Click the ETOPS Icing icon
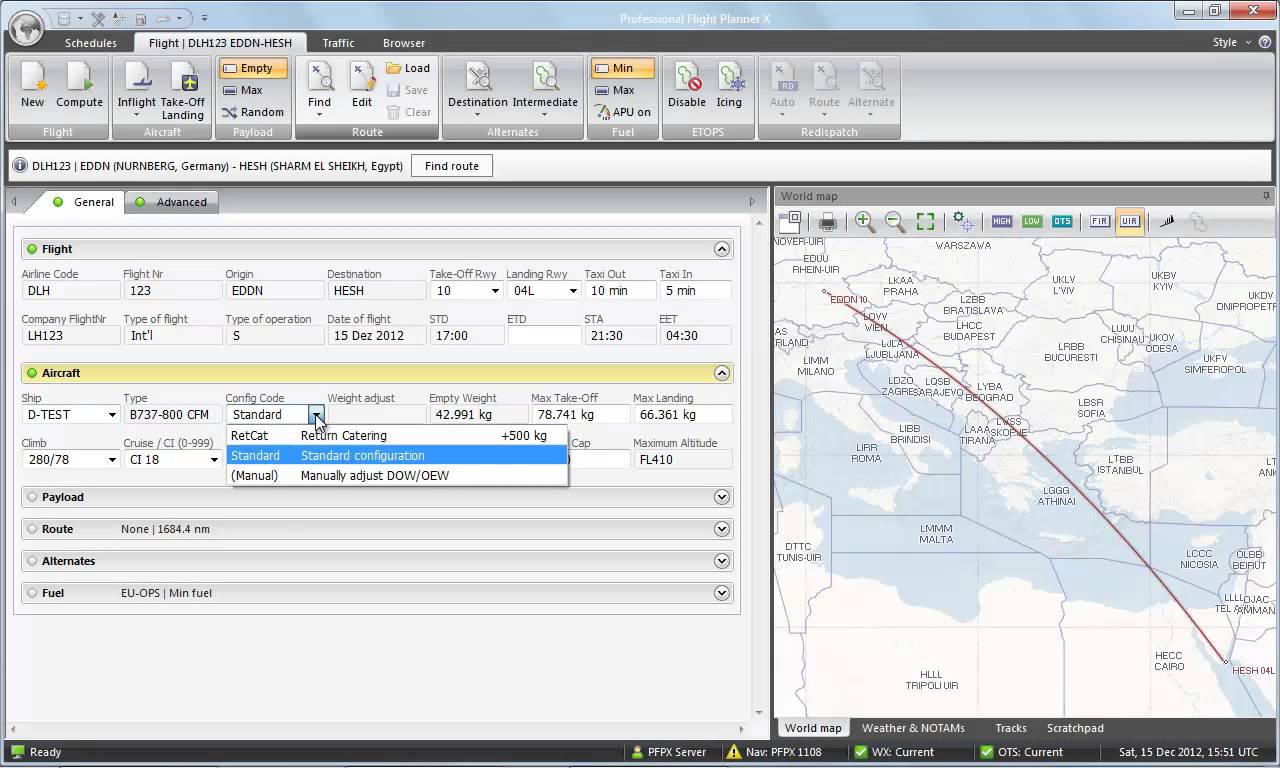 coord(729,85)
